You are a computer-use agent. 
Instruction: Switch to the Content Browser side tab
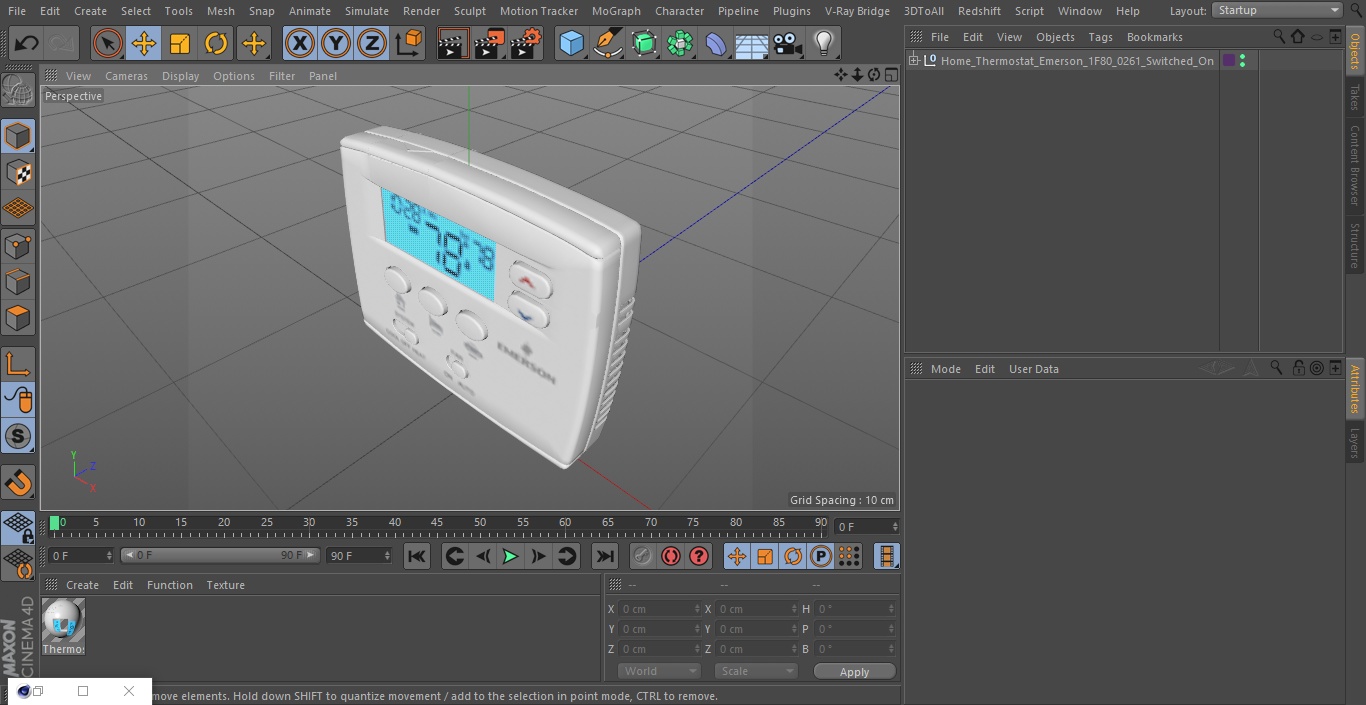click(1355, 164)
